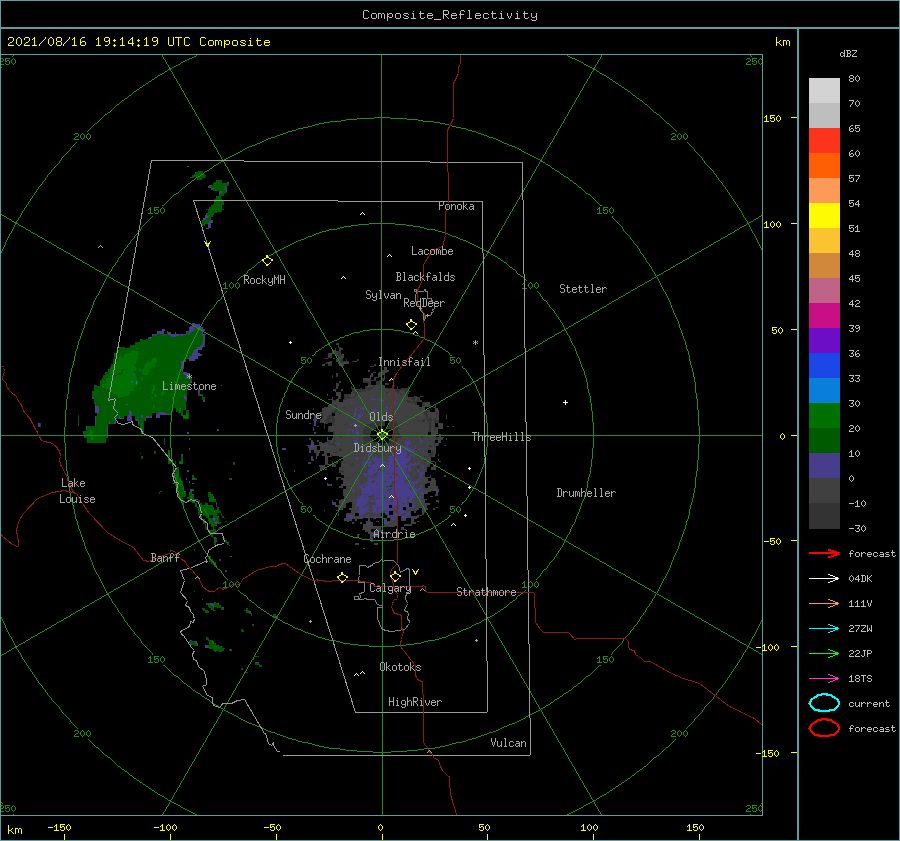Click the Strathmore label
The height and width of the screenshot is (841, 900).
point(486,592)
